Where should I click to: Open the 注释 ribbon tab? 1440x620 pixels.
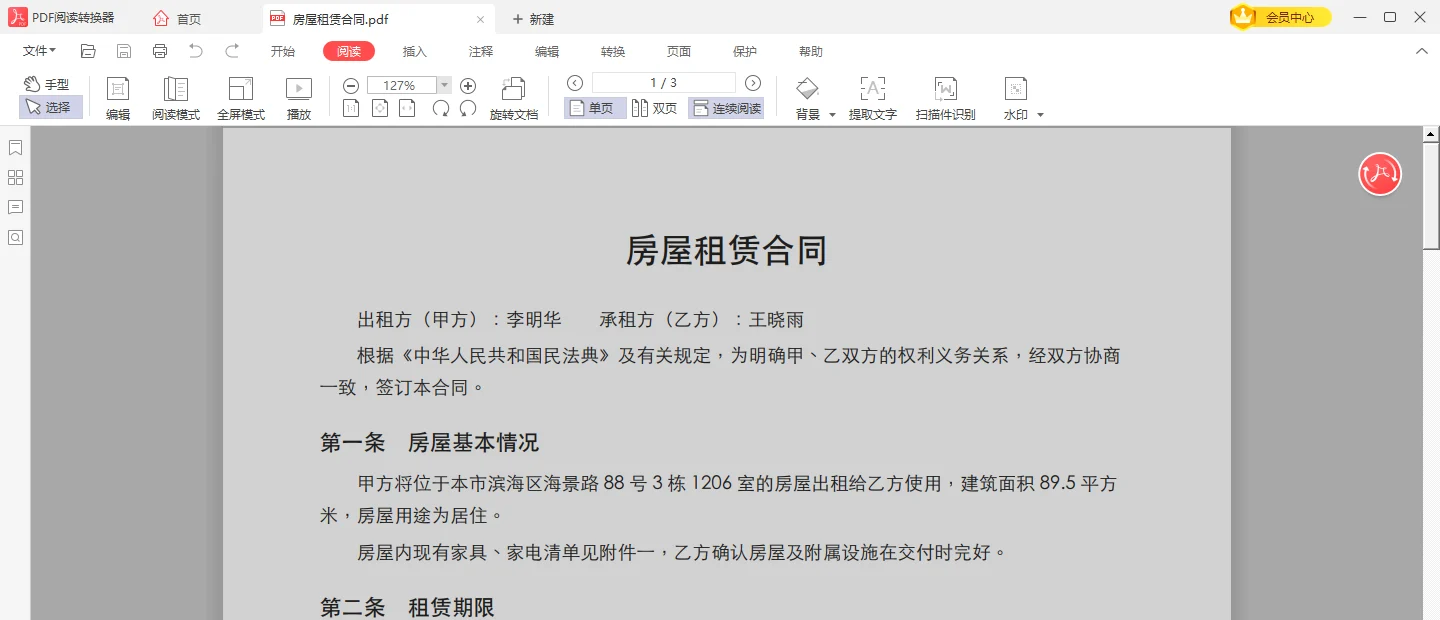click(481, 51)
